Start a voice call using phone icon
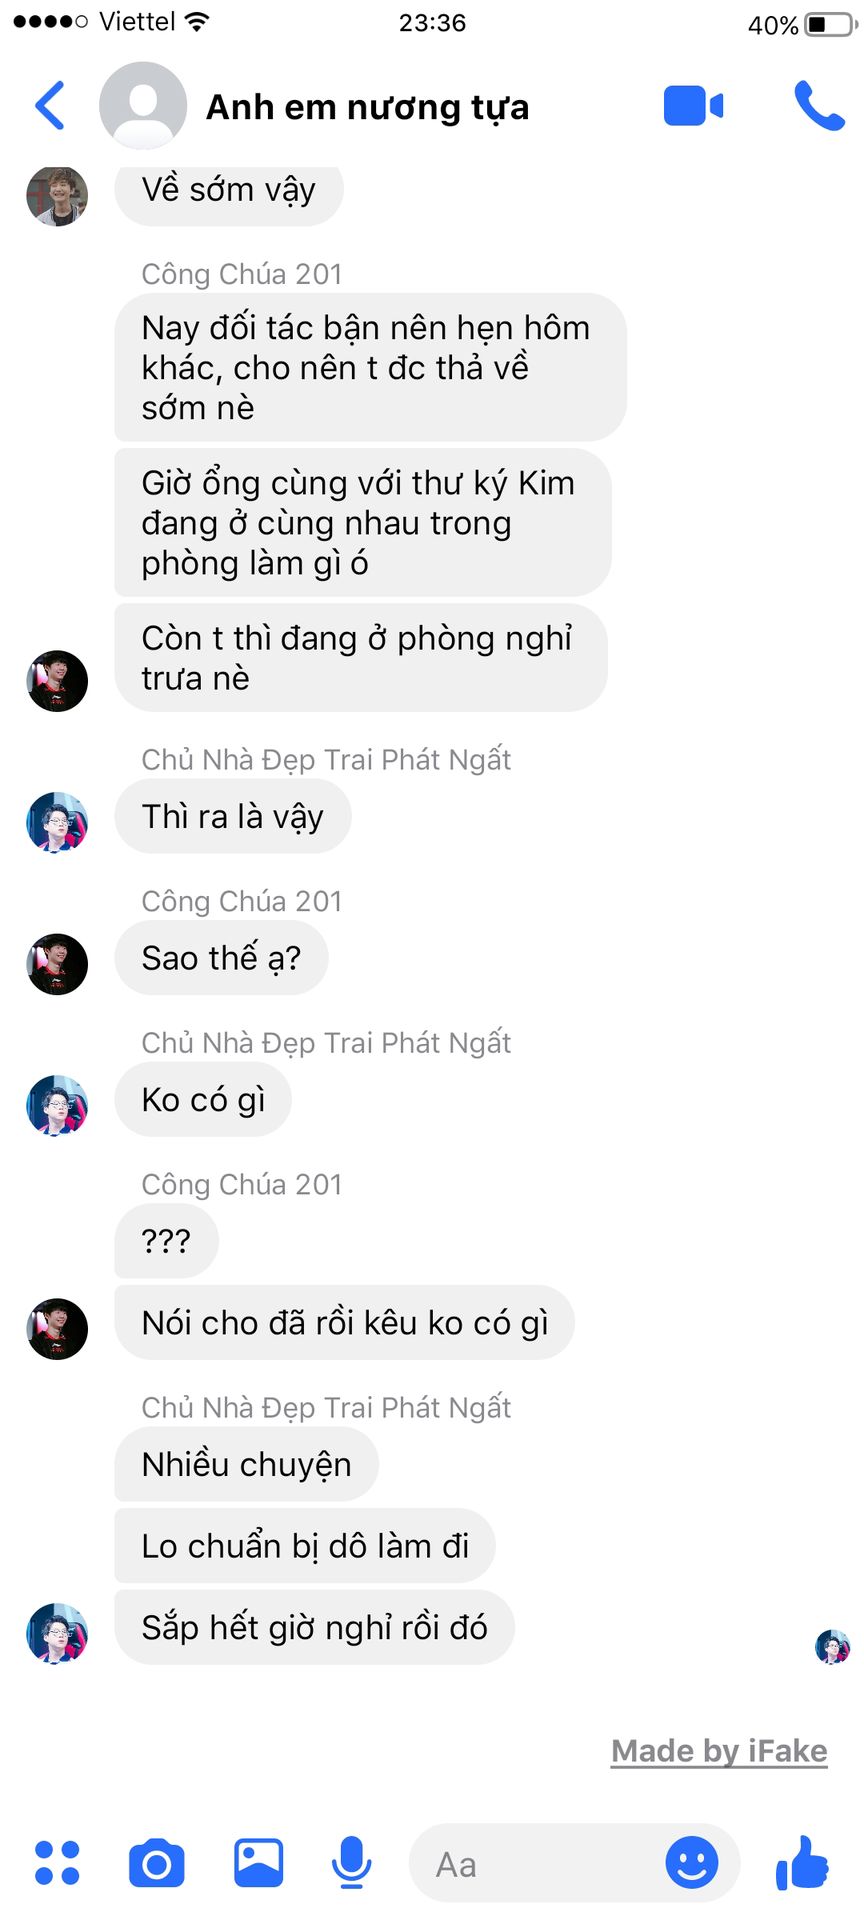Viewport: 864px width, 1920px height. pyautogui.click(x=819, y=106)
